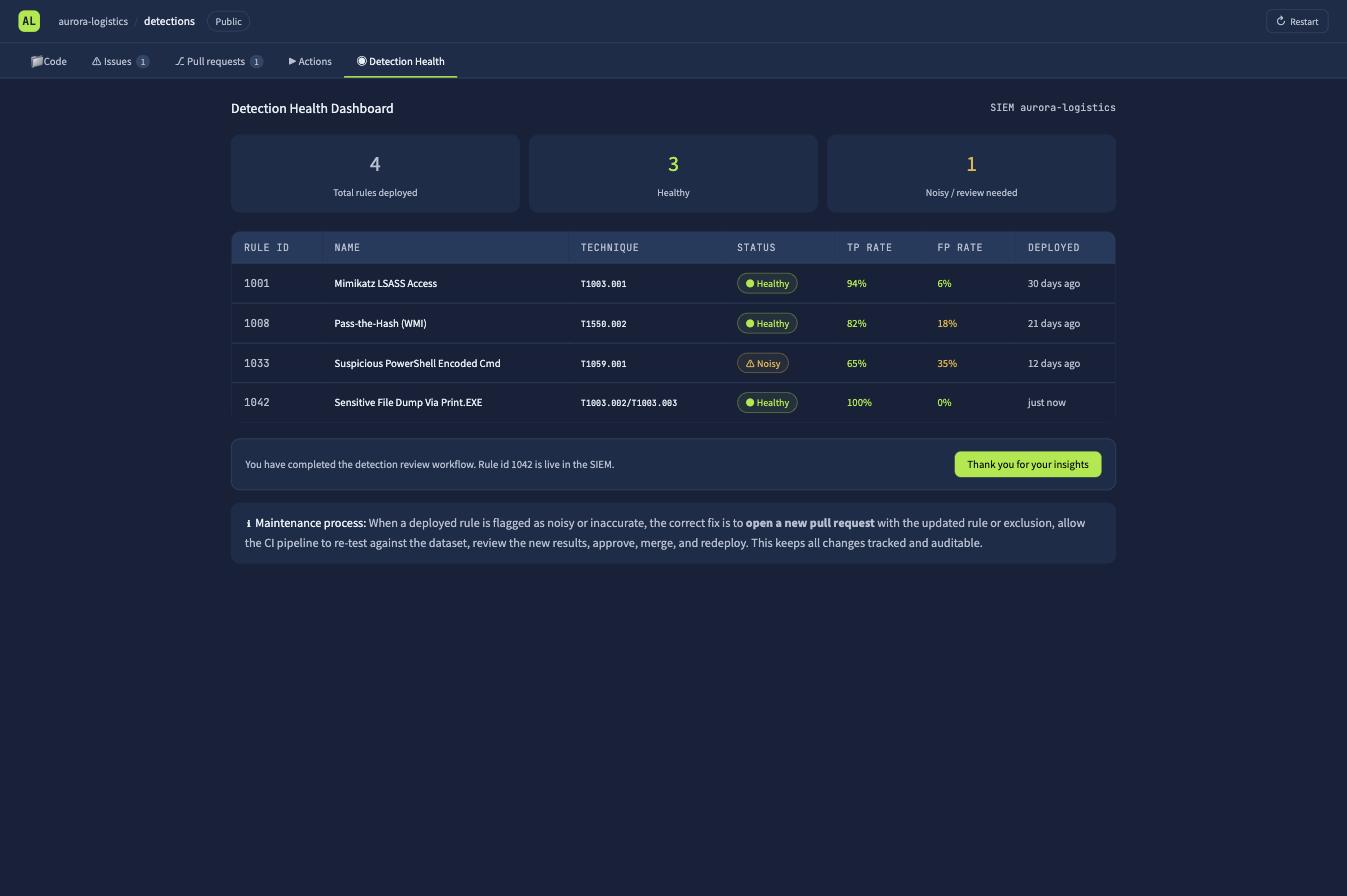The height and width of the screenshot is (896, 1347).
Task: Click the Public visibility badge
Action: coord(228,21)
